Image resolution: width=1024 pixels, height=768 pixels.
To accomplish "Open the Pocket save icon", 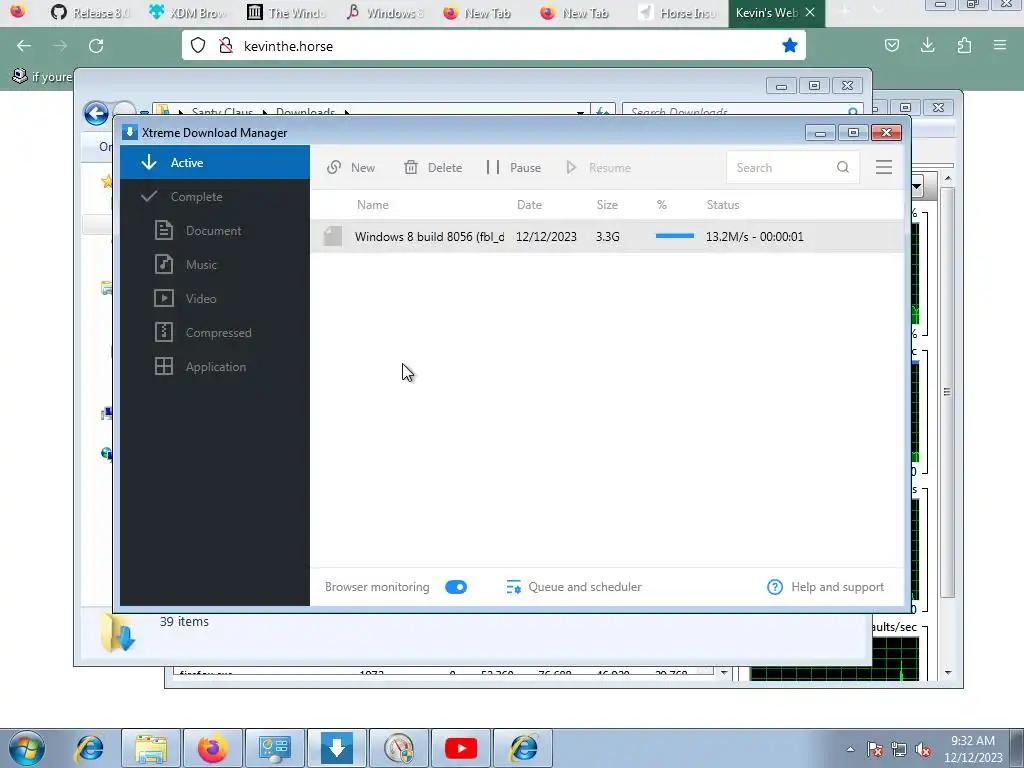I will [891, 45].
